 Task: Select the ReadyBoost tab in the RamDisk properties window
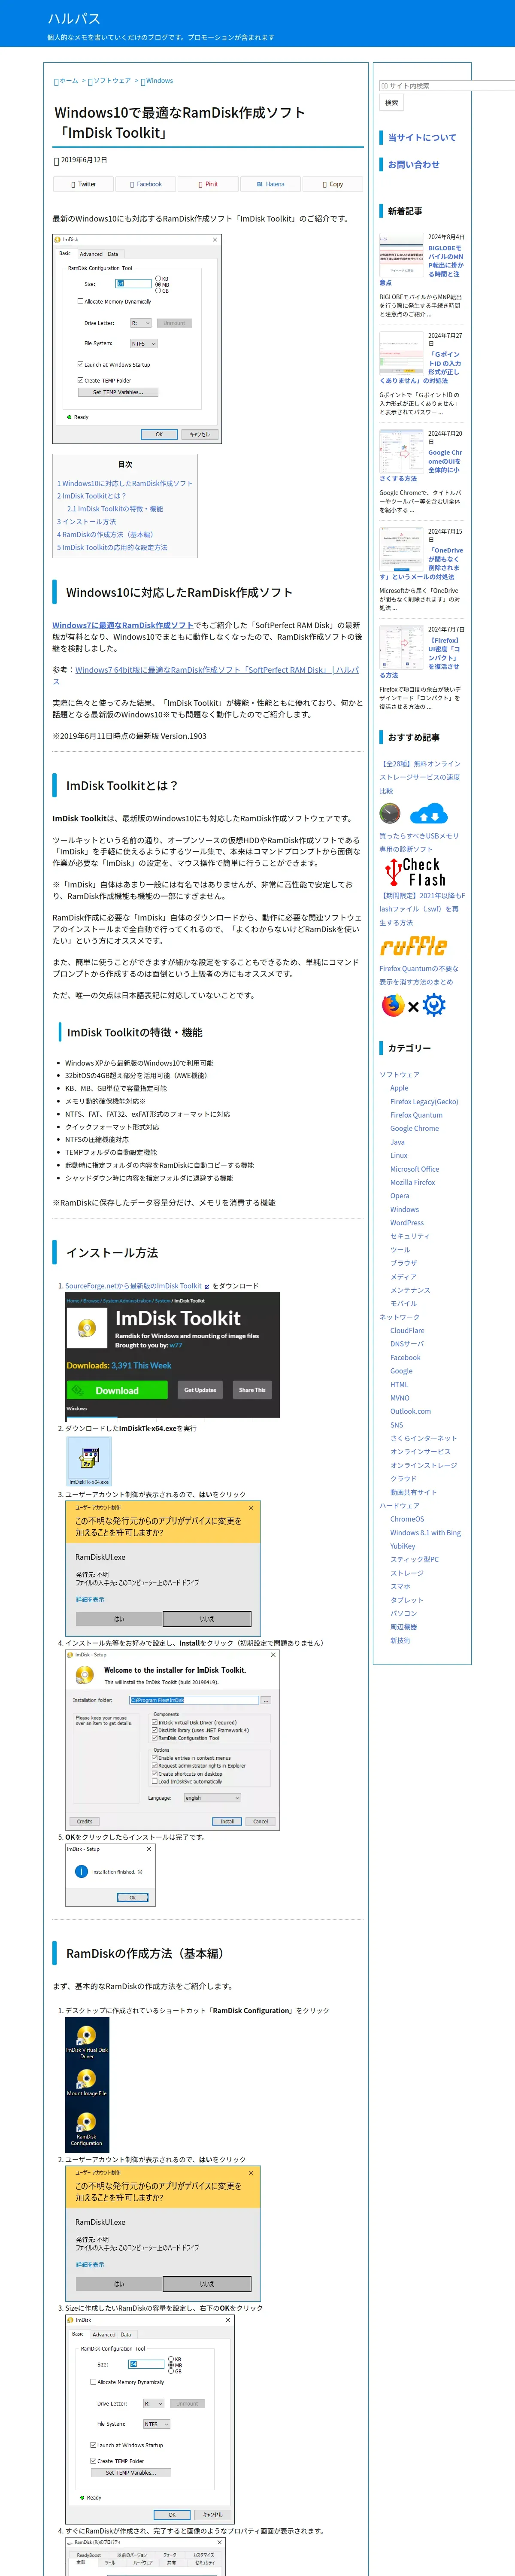pos(88,2555)
